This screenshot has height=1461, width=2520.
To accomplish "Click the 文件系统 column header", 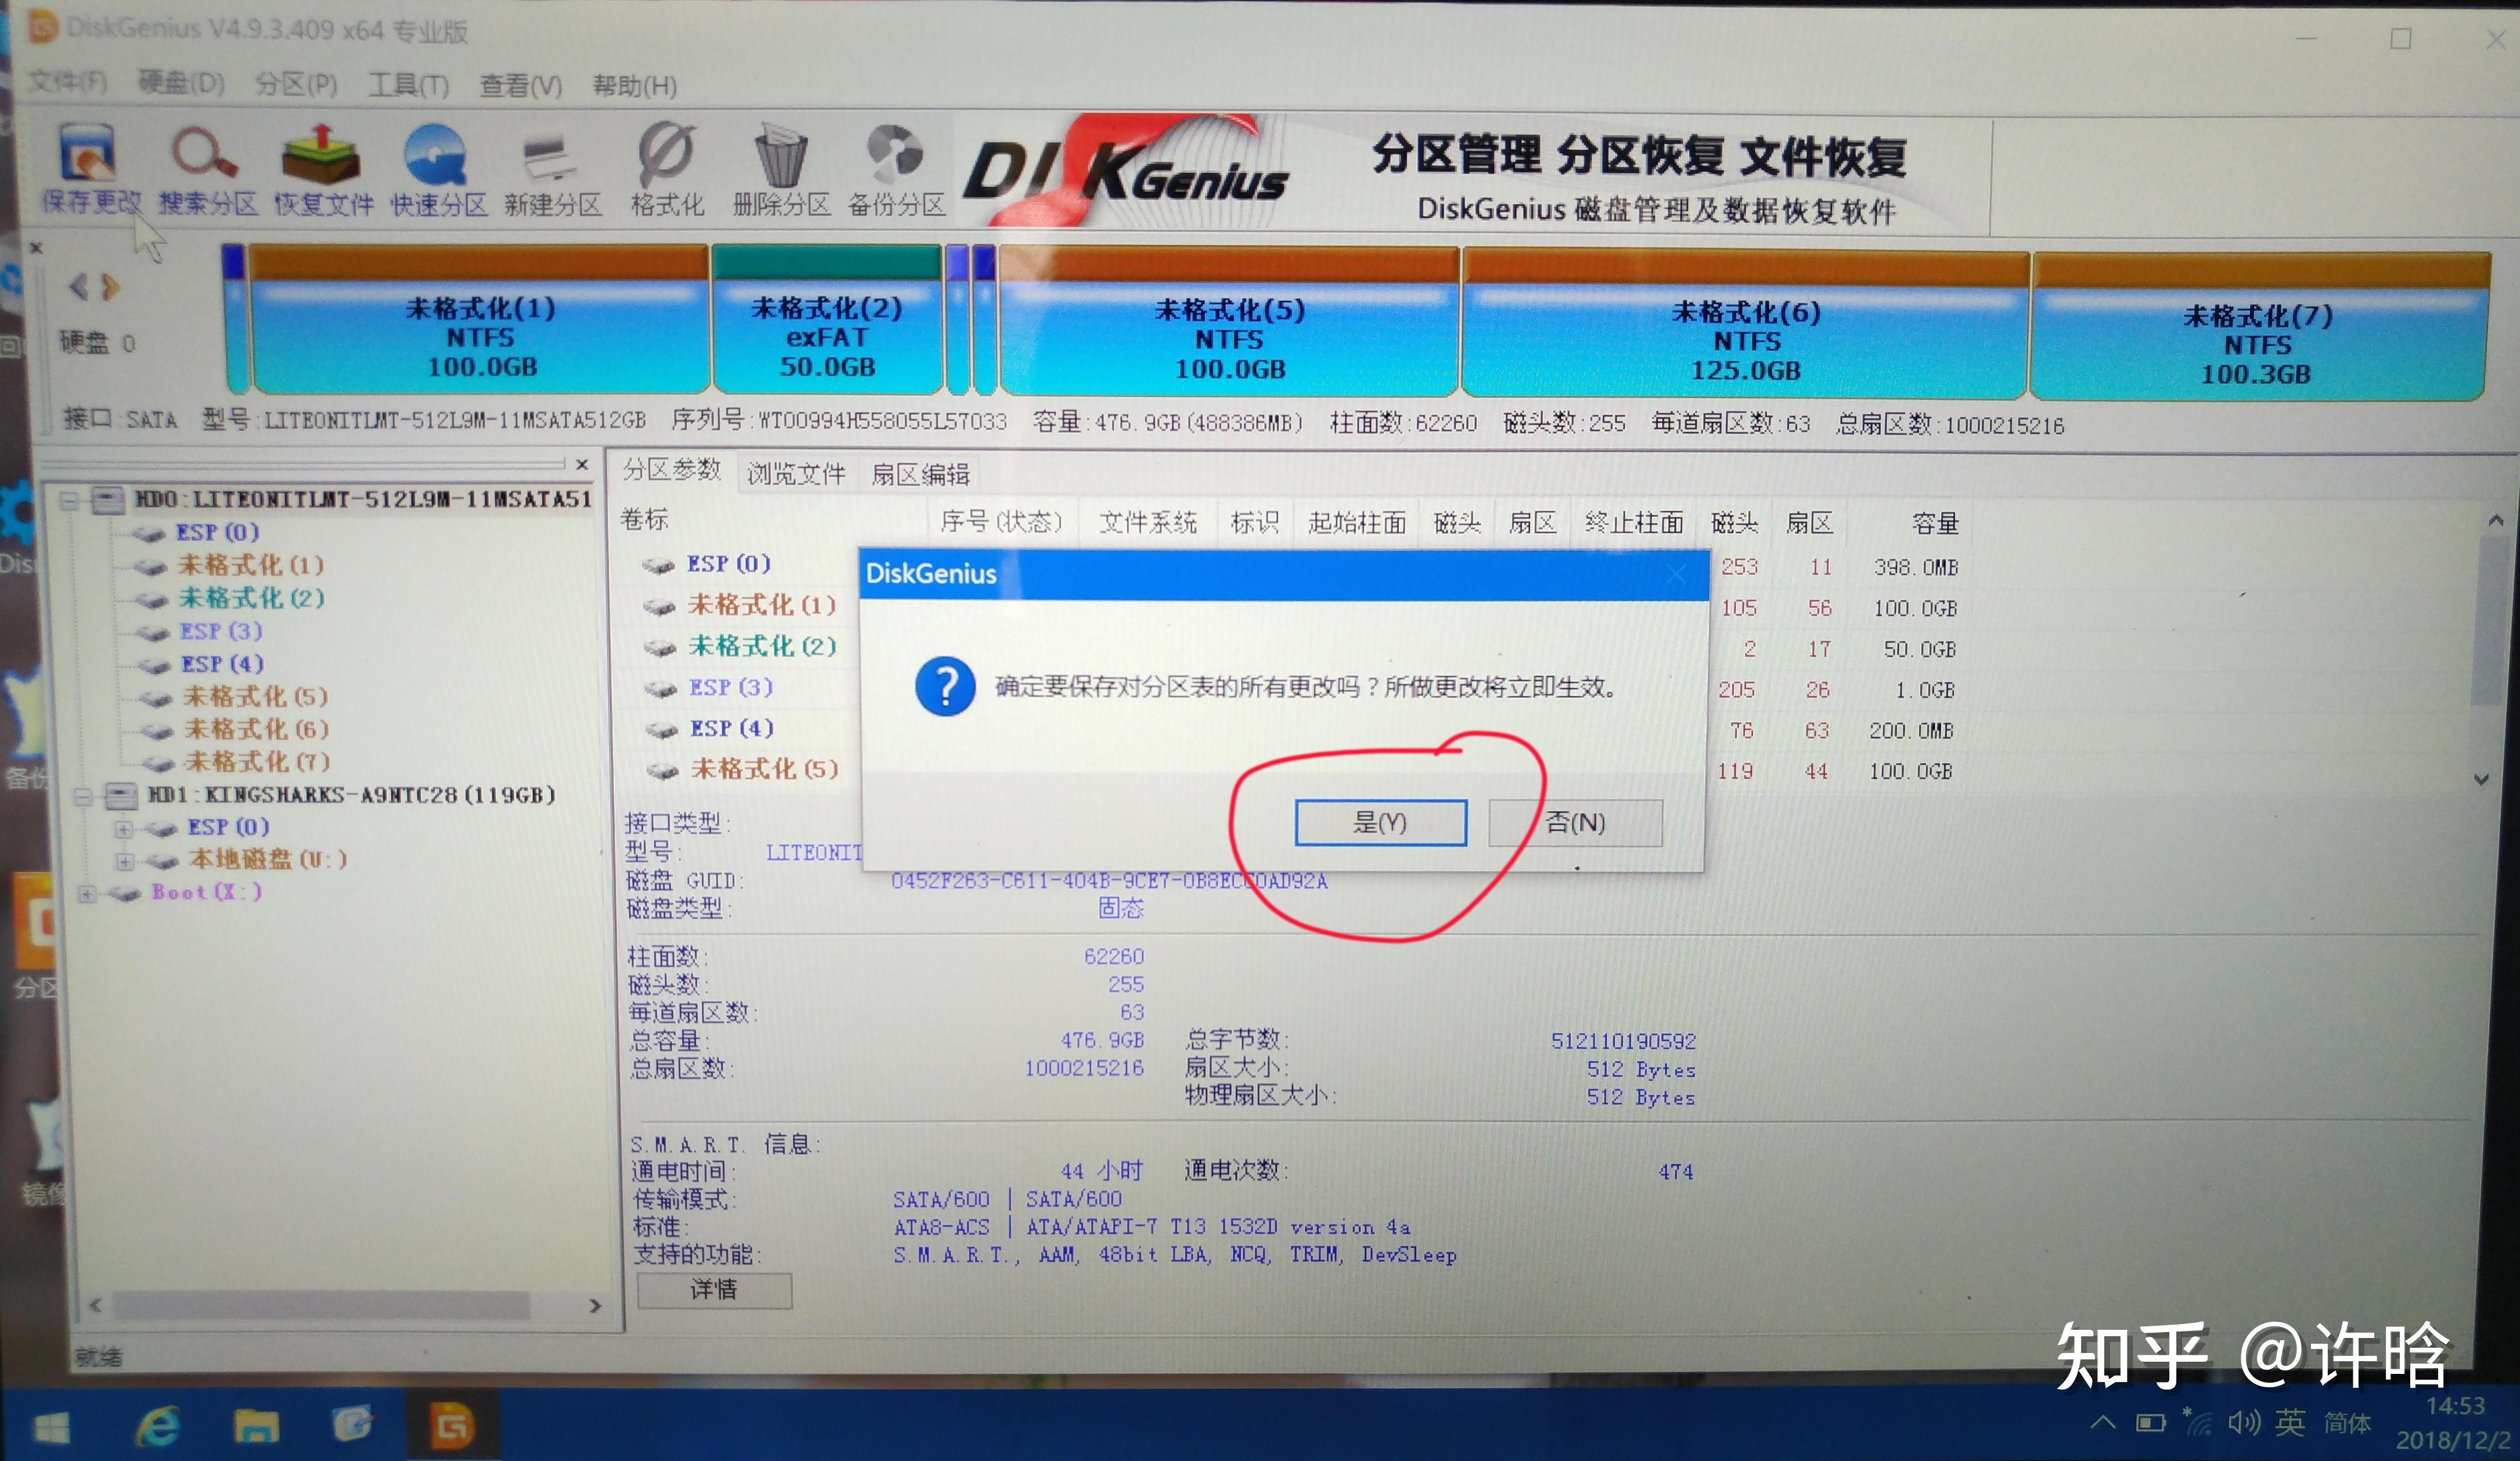I will (x=1148, y=522).
